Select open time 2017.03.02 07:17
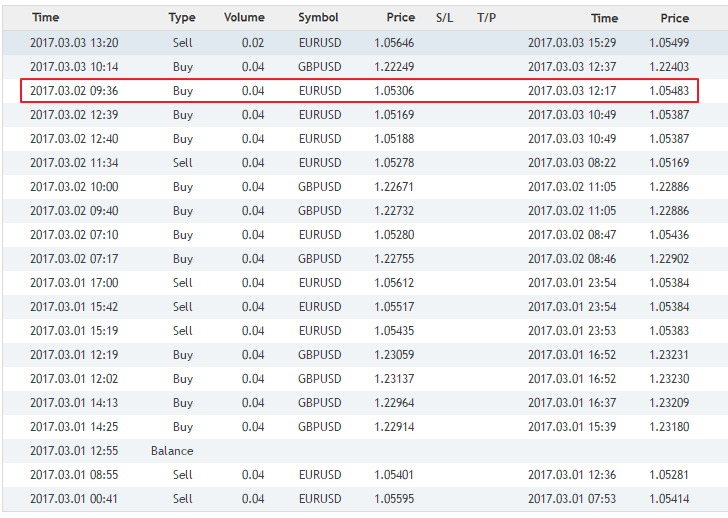Screen dimensions: 728x518 click(74, 259)
